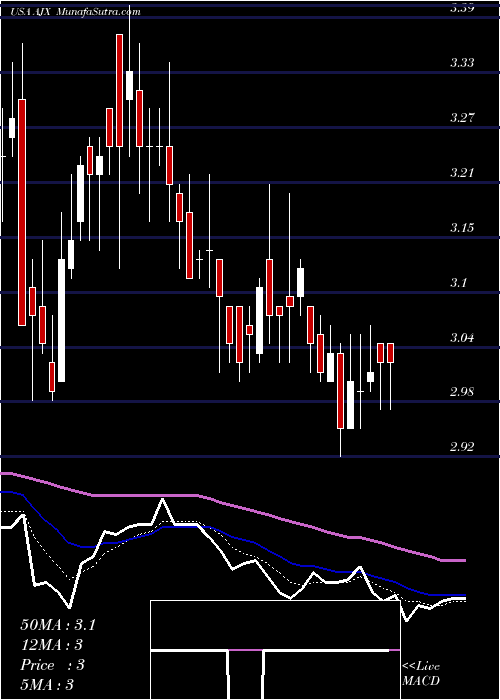Click the 3.33 price axis label
Viewport: 500px width, 700px height.
pyautogui.click(x=462, y=63)
